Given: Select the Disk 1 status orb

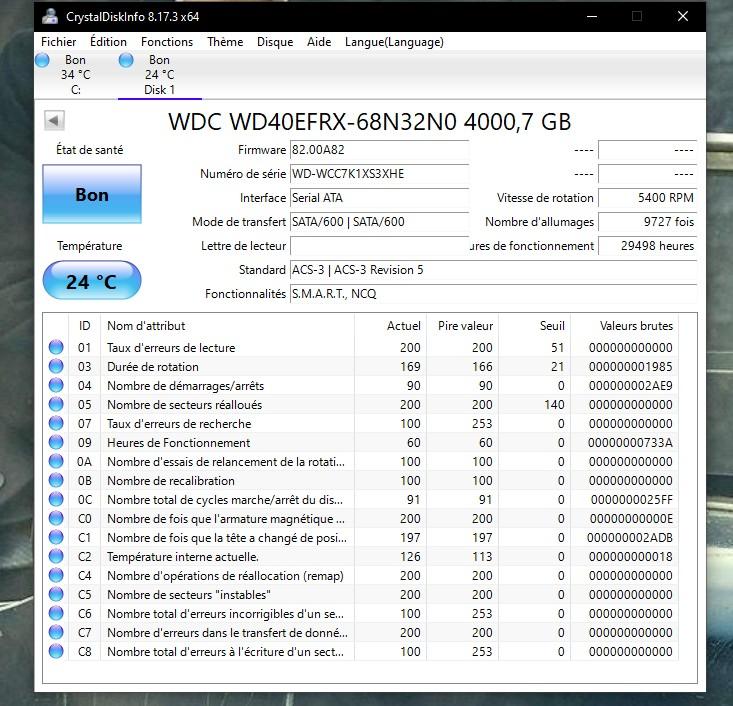Looking at the screenshot, I should click(126, 60).
